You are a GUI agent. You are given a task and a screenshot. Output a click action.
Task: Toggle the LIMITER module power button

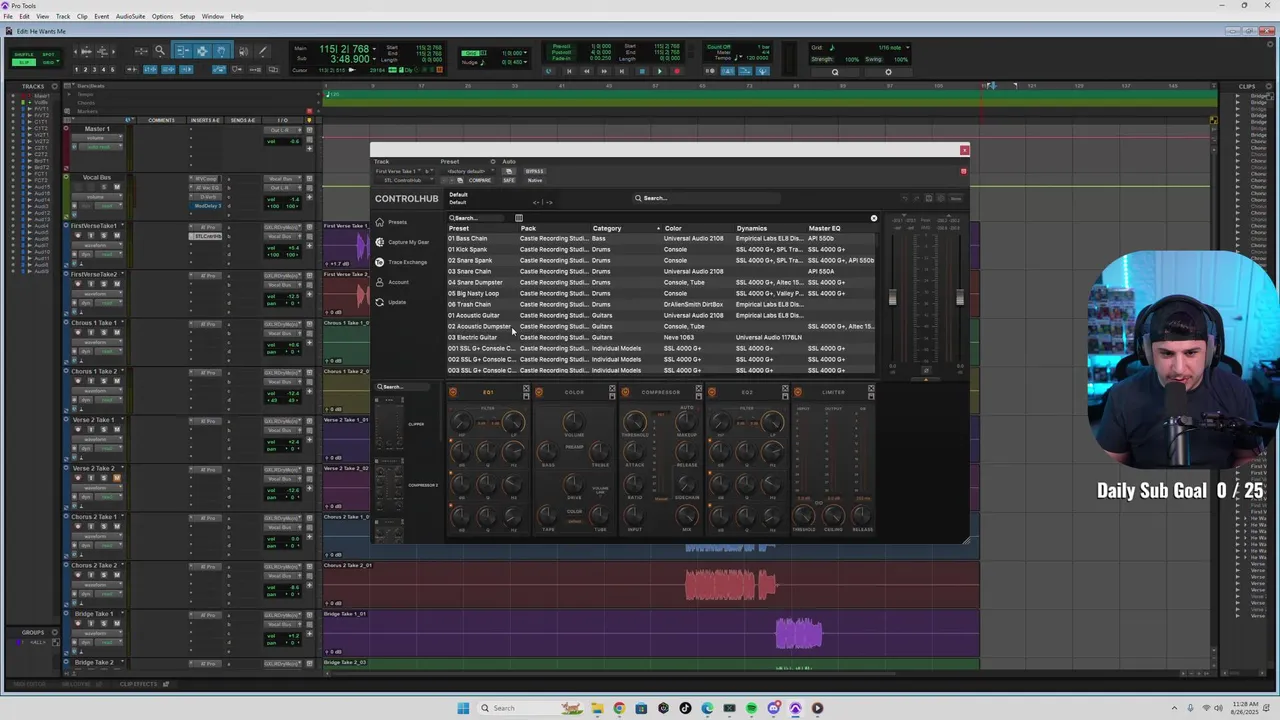(798, 392)
